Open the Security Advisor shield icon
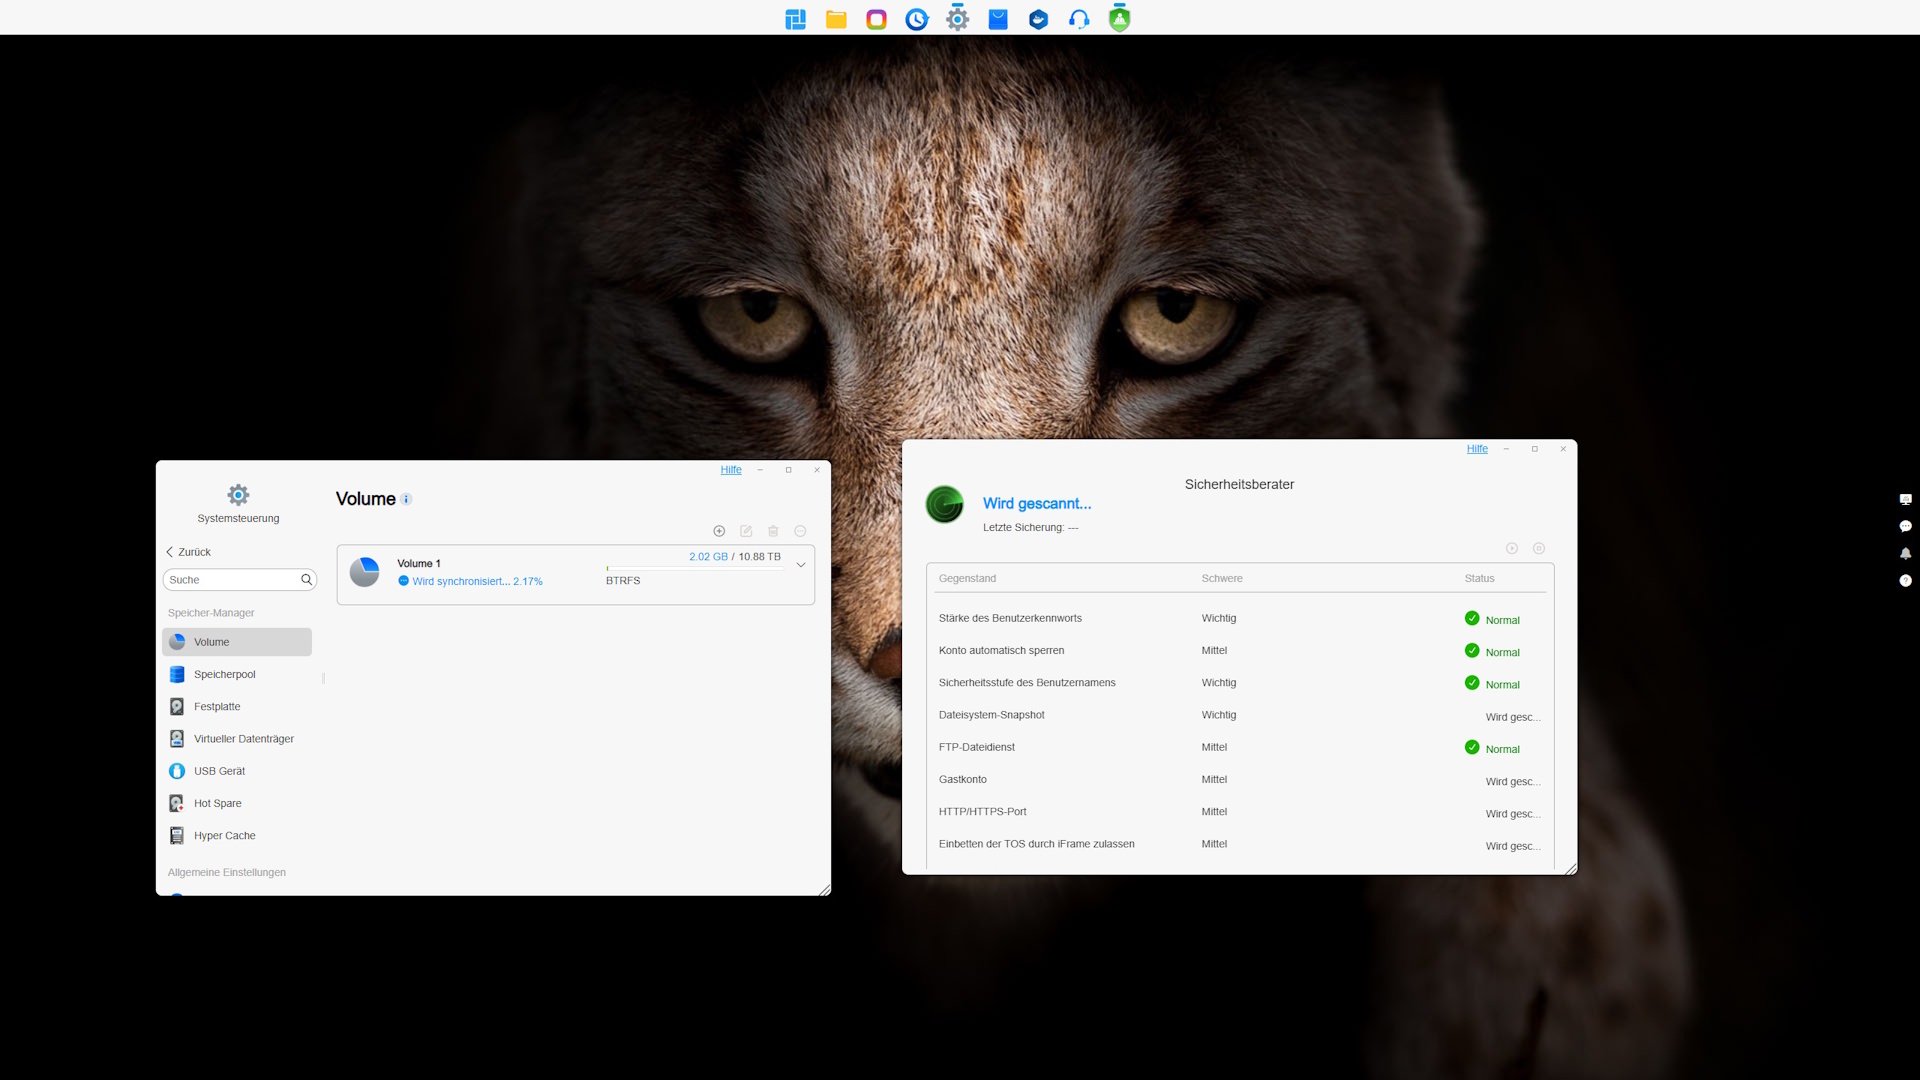The height and width of the screenshot is (1080, 1920). 1120,17
